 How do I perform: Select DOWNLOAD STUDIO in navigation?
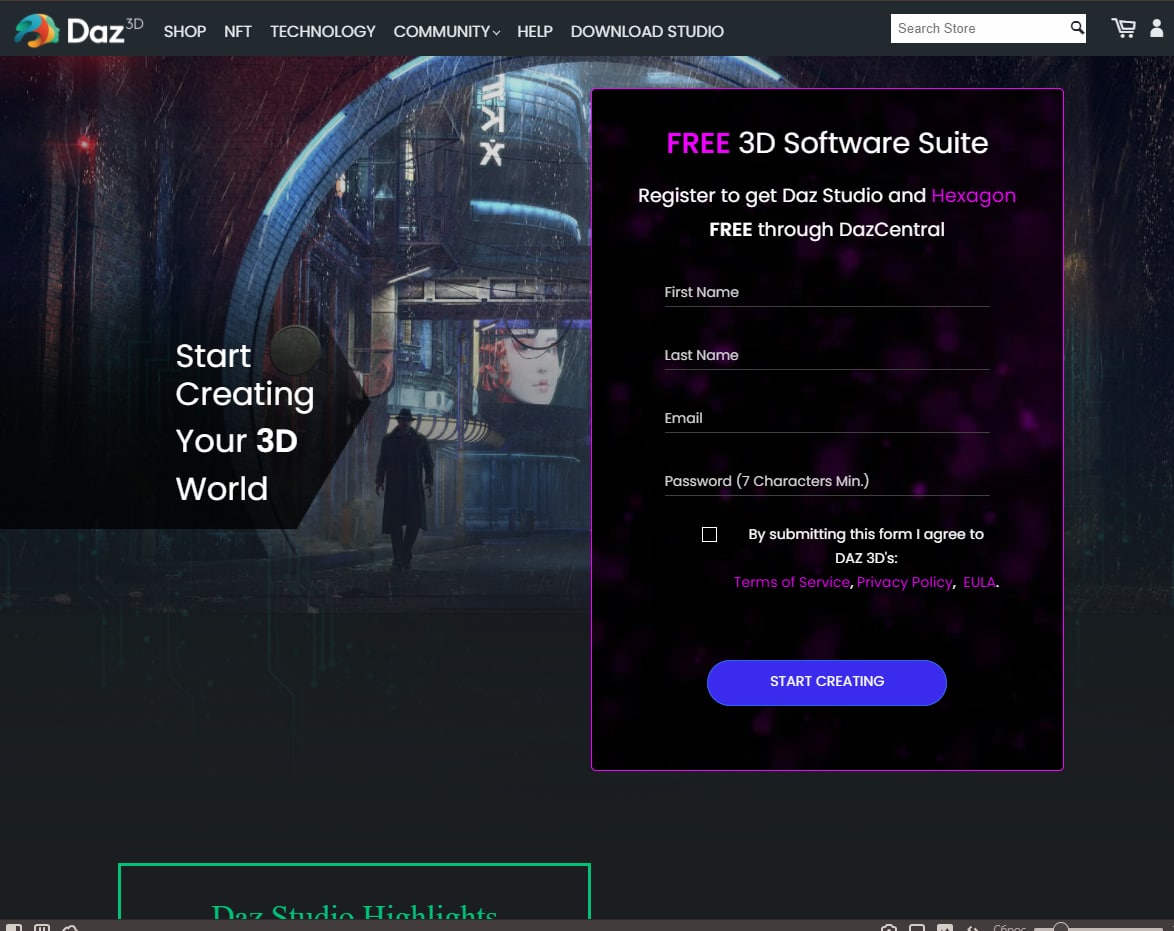(647, 31)
